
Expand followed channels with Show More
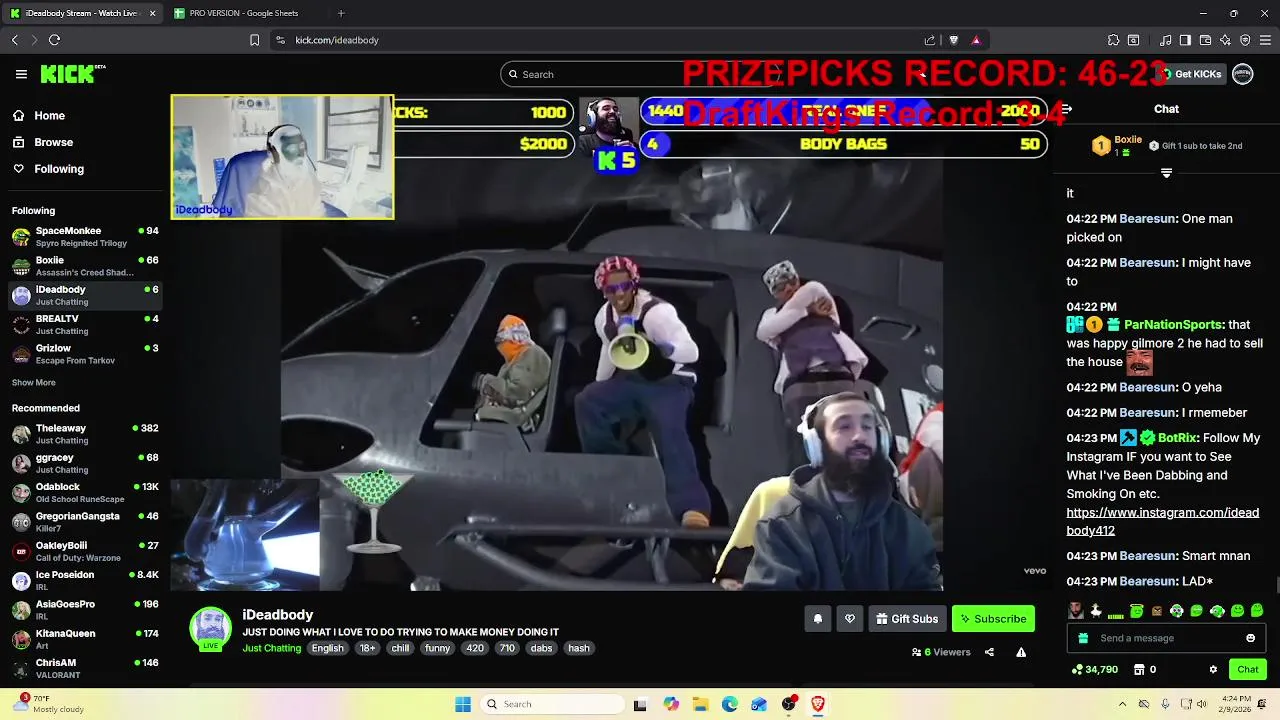[x=34, y=382]
